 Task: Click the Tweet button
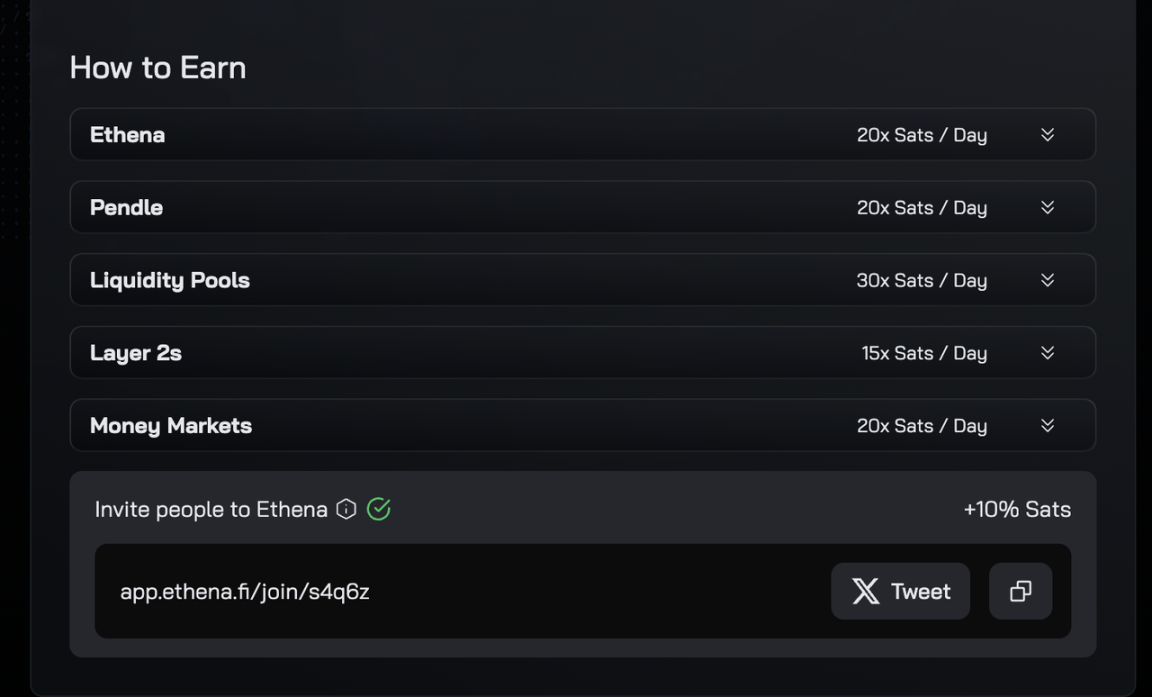(x=900, y=591)
